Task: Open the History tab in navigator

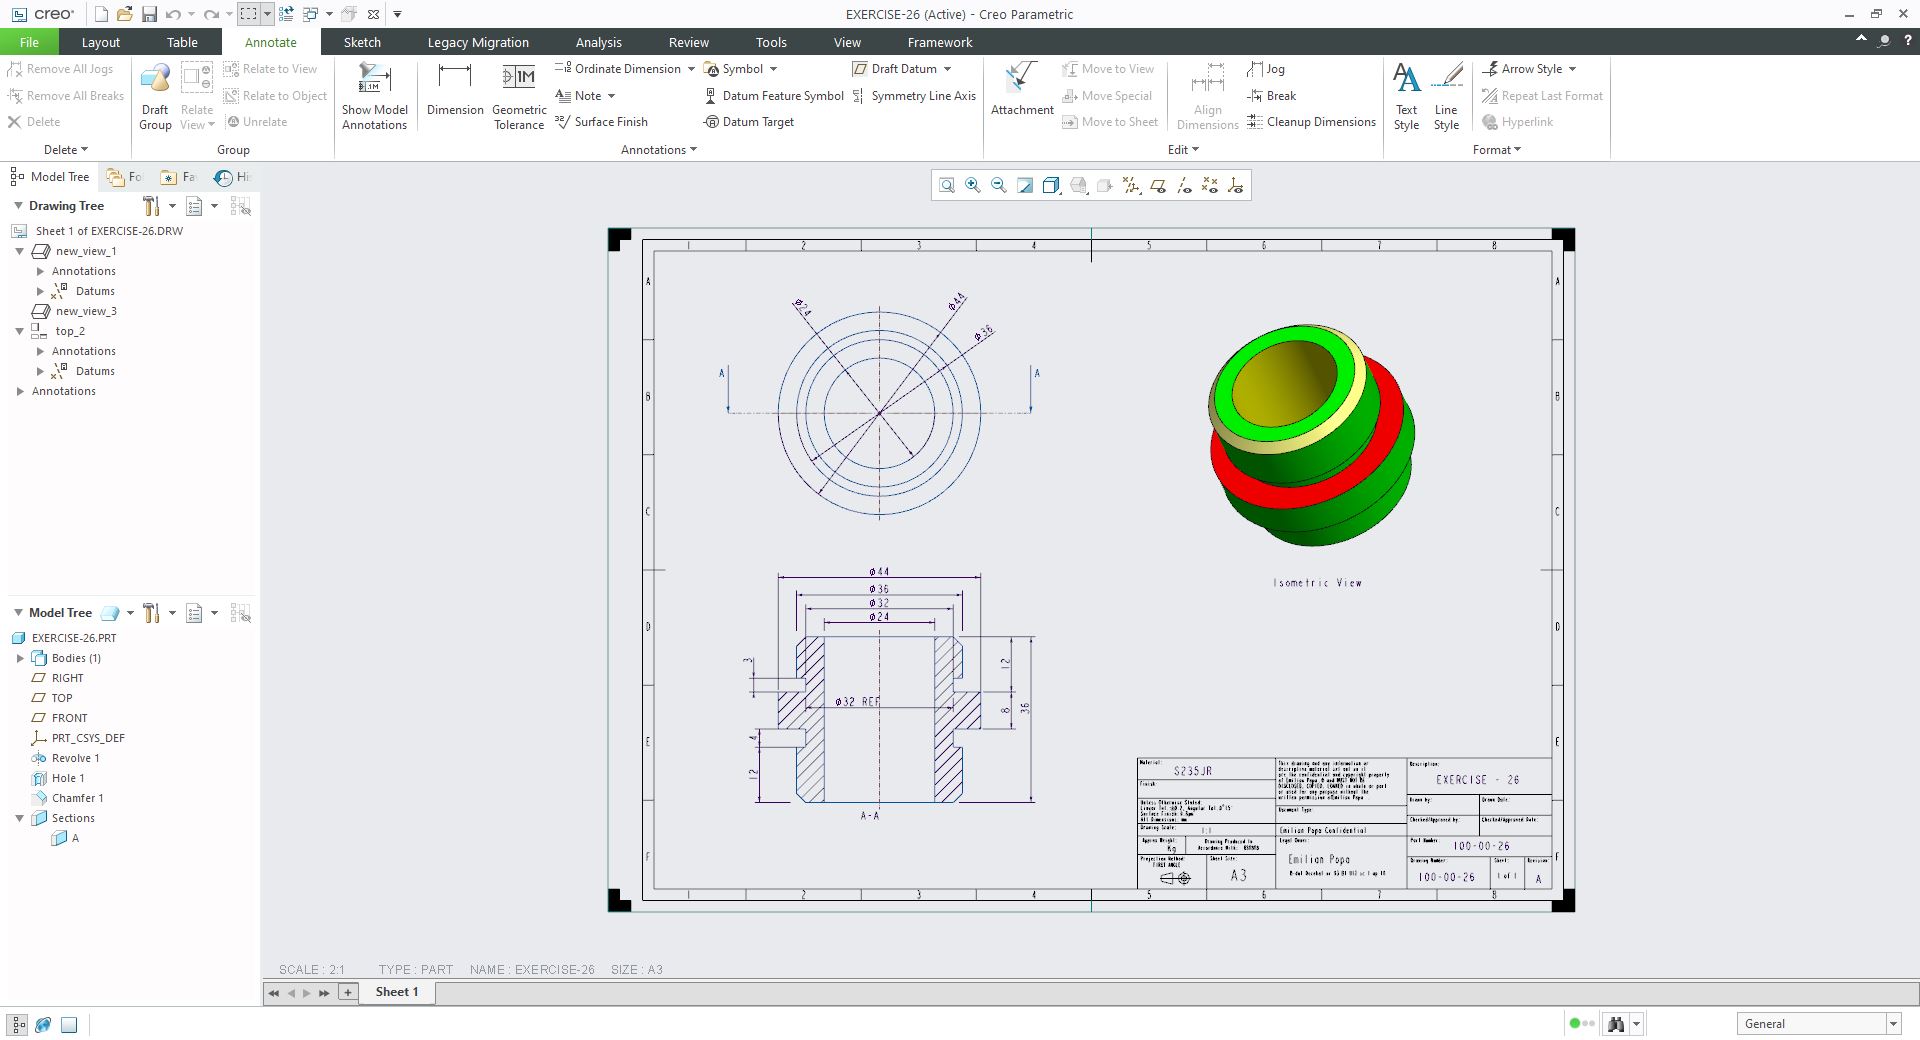Action: (232, 177)
